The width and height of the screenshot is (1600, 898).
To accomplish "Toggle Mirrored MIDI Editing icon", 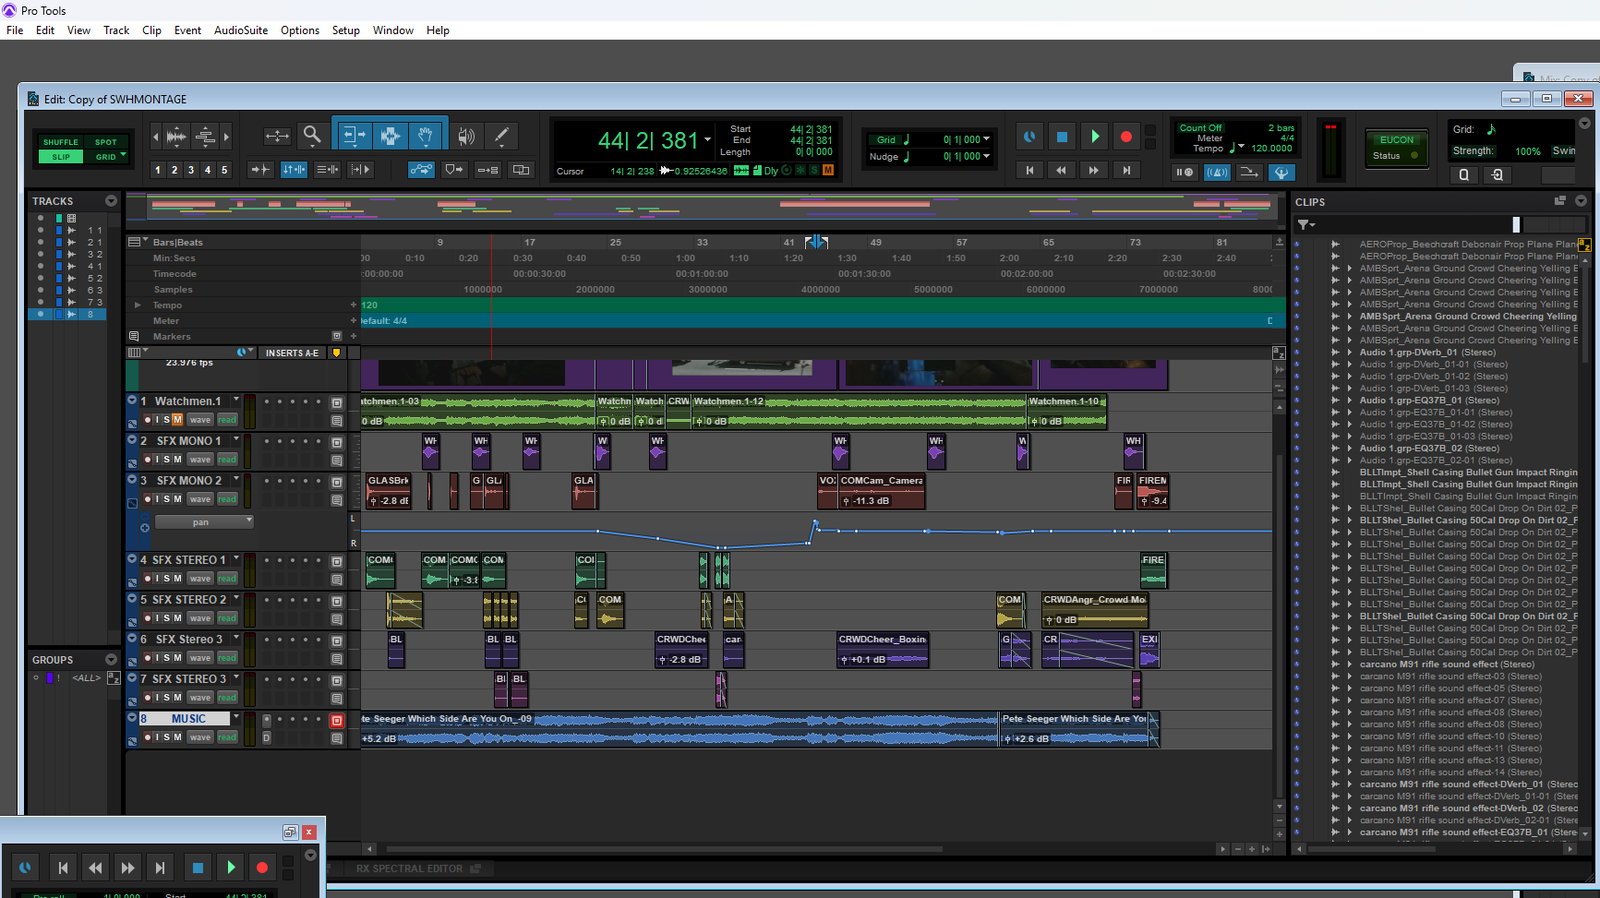I will (488, 170).
